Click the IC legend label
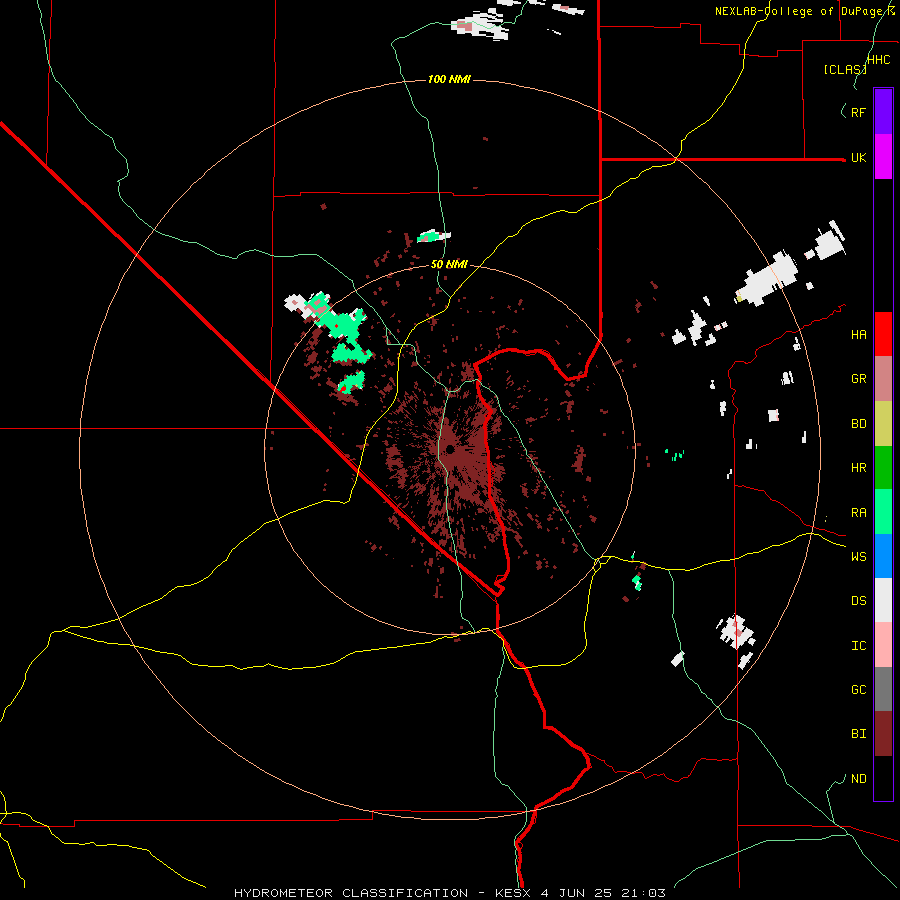 (859, 646)
